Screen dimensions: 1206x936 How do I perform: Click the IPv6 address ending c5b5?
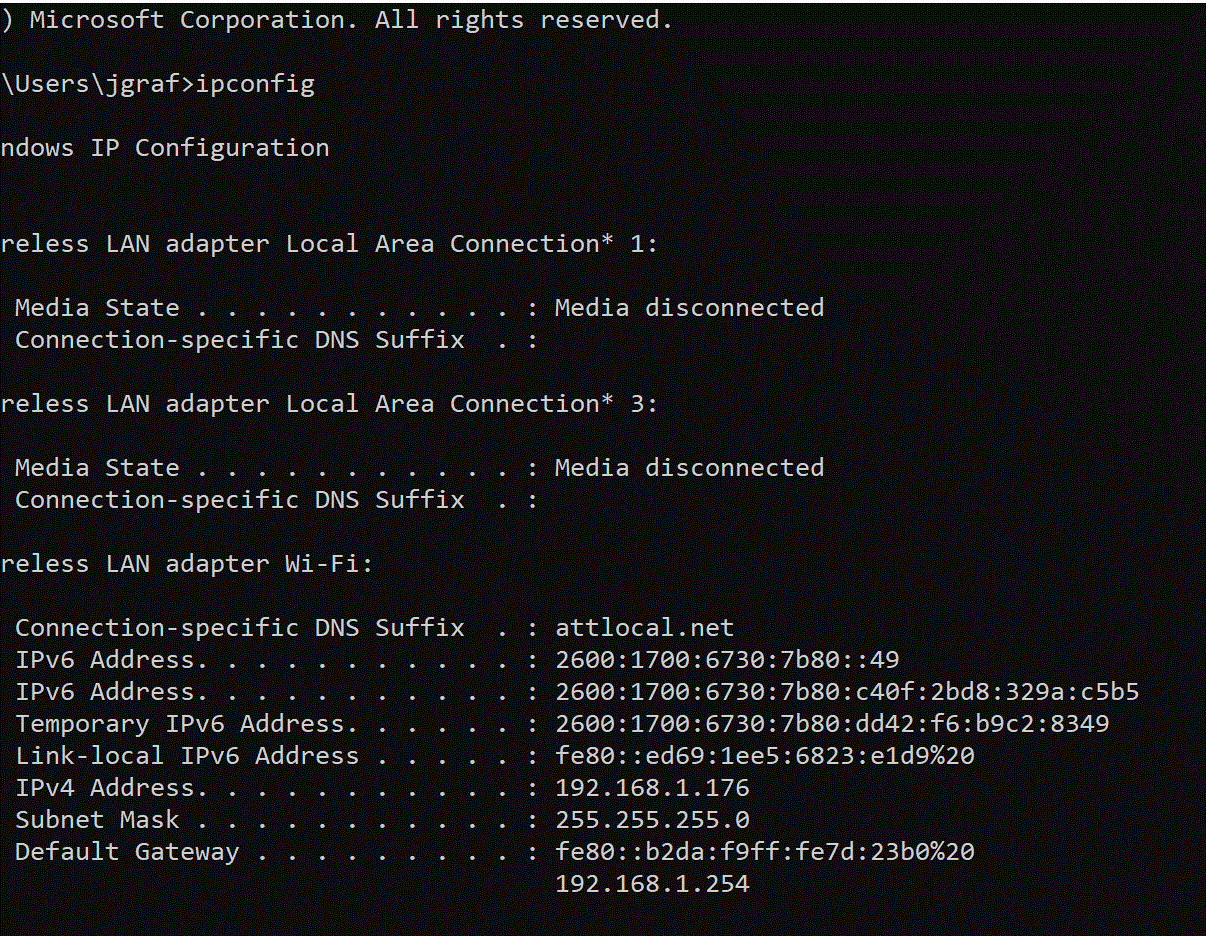click(x=847, y=692)
